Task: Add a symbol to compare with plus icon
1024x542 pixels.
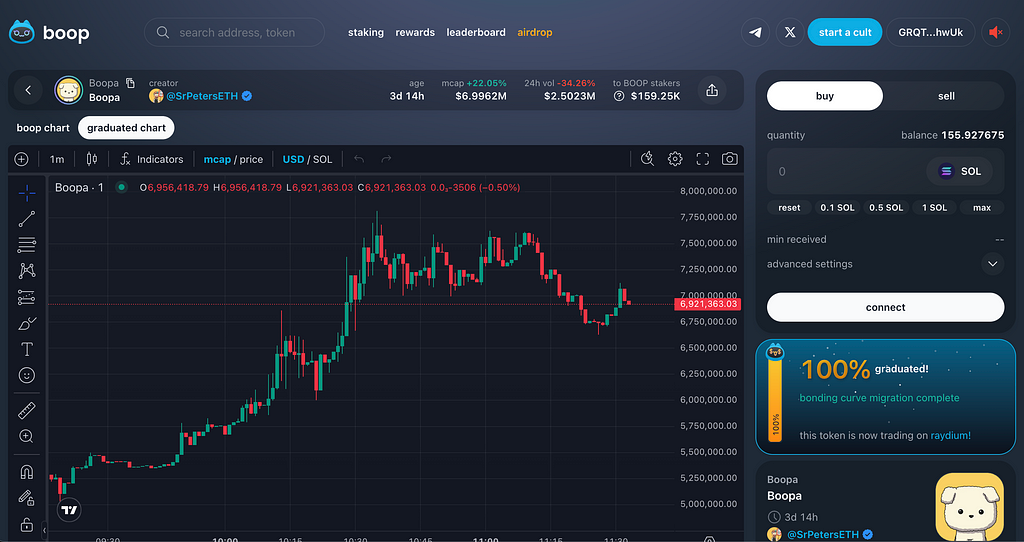Action: tap(22, 159)
